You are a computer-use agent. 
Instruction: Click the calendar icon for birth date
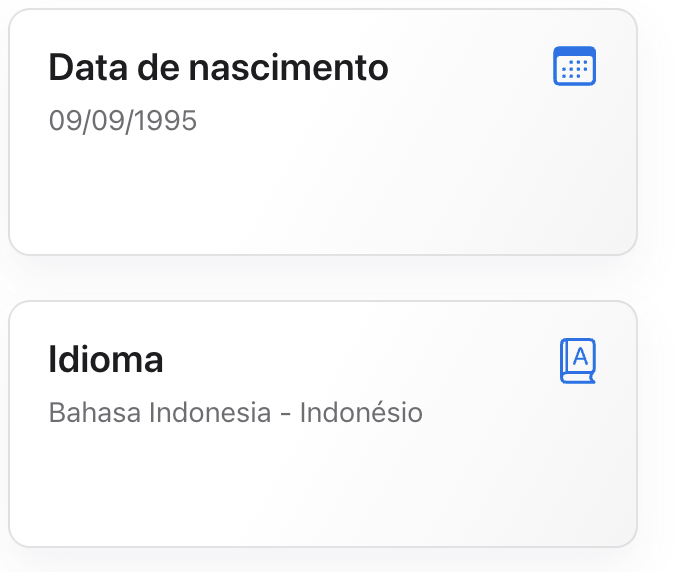coord(574,66)
